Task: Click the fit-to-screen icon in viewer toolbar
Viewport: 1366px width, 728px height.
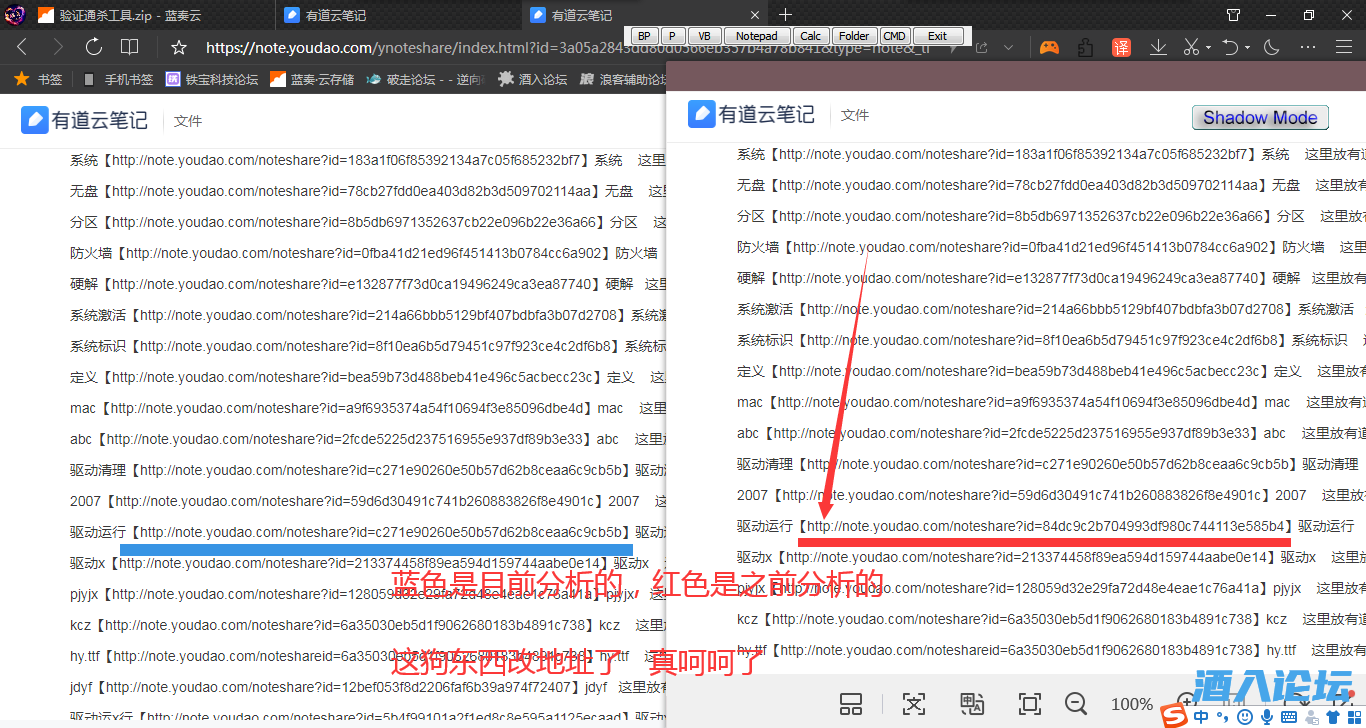Action: pyautogui.click(x=1029, y=703)
